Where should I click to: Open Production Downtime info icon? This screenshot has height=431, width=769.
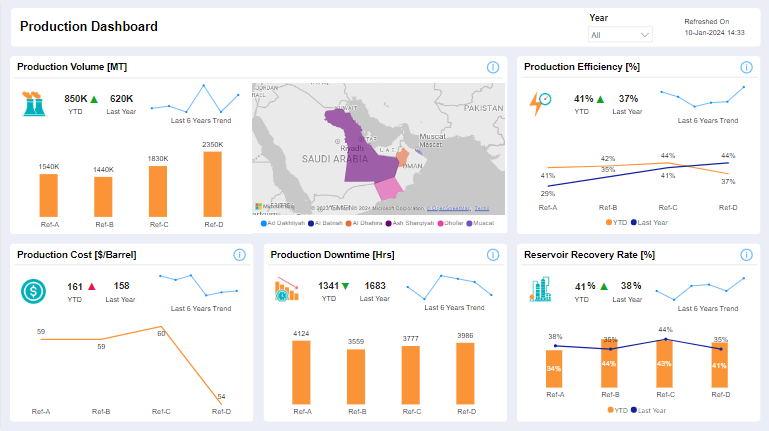pyautogui.click(x=493, y=255)
